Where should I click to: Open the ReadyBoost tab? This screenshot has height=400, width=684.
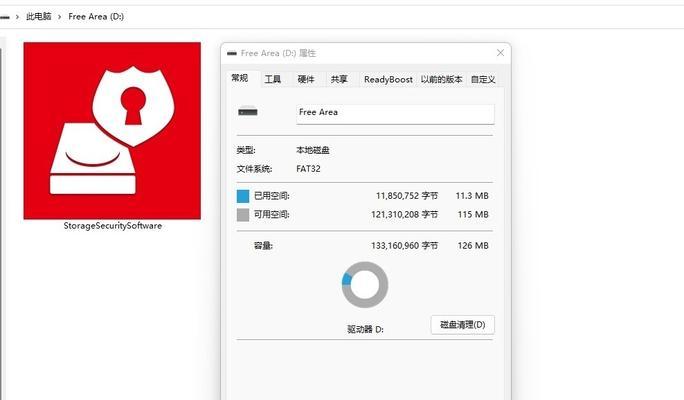pos(388,79)
